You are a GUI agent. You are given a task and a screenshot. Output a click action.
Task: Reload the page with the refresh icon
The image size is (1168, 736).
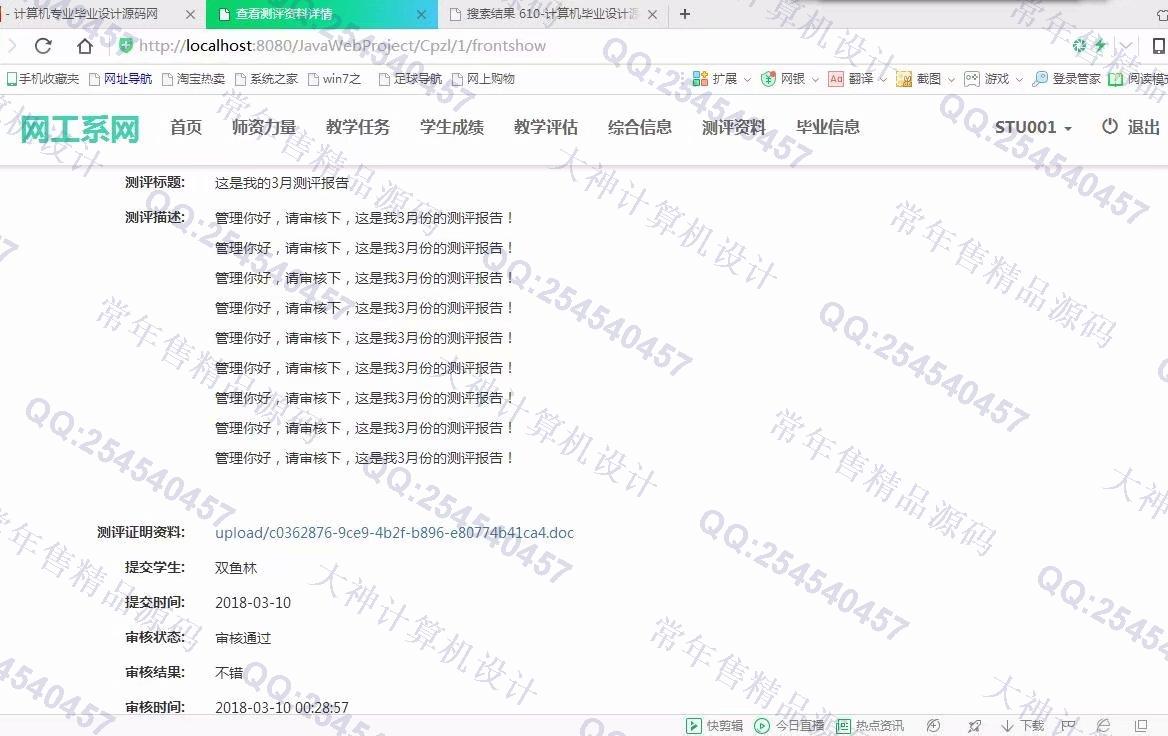pyautogui.click(x=43, y=45)
